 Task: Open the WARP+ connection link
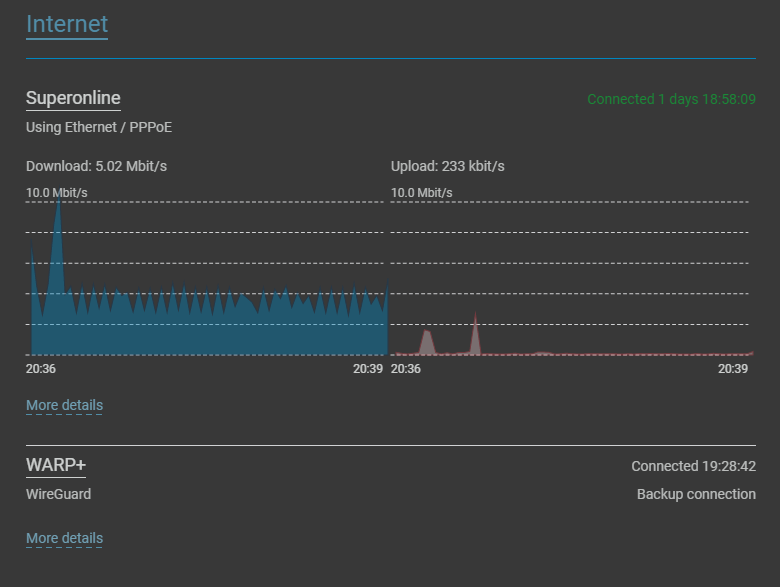tap(56, 465)
